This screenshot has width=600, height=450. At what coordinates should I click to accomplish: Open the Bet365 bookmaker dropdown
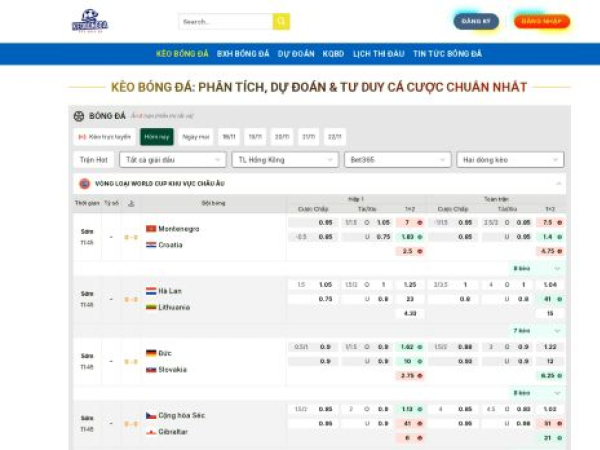tap(397, 160)
